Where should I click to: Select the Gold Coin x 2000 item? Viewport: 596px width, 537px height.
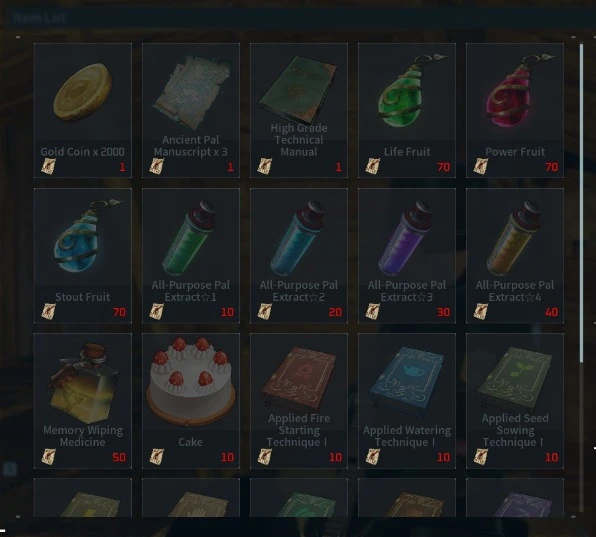click(83, 110)
